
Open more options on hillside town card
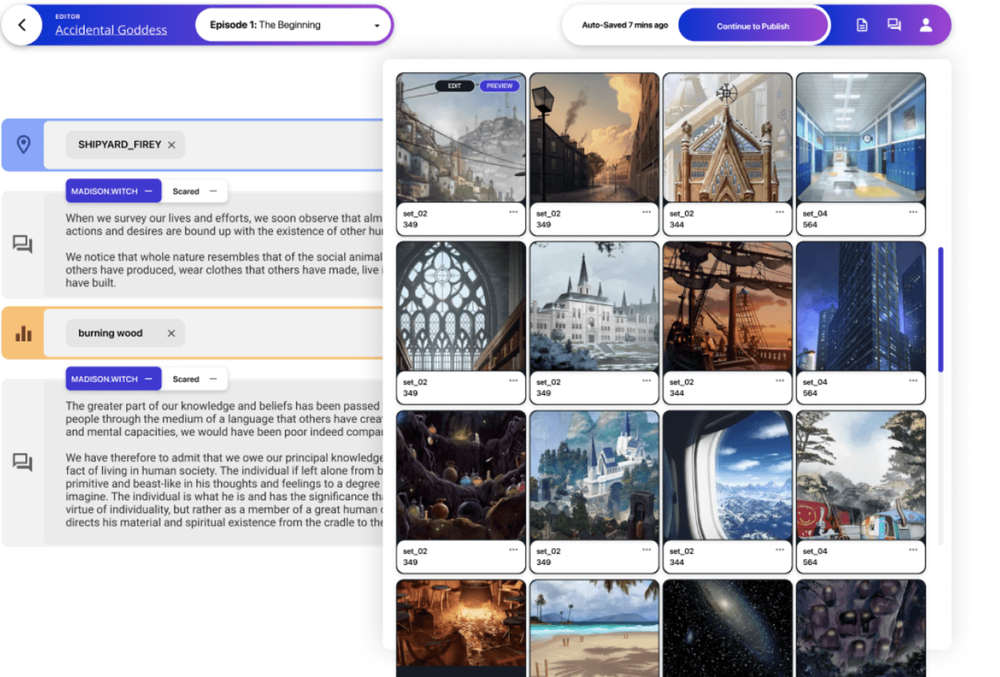coord(513,212)
